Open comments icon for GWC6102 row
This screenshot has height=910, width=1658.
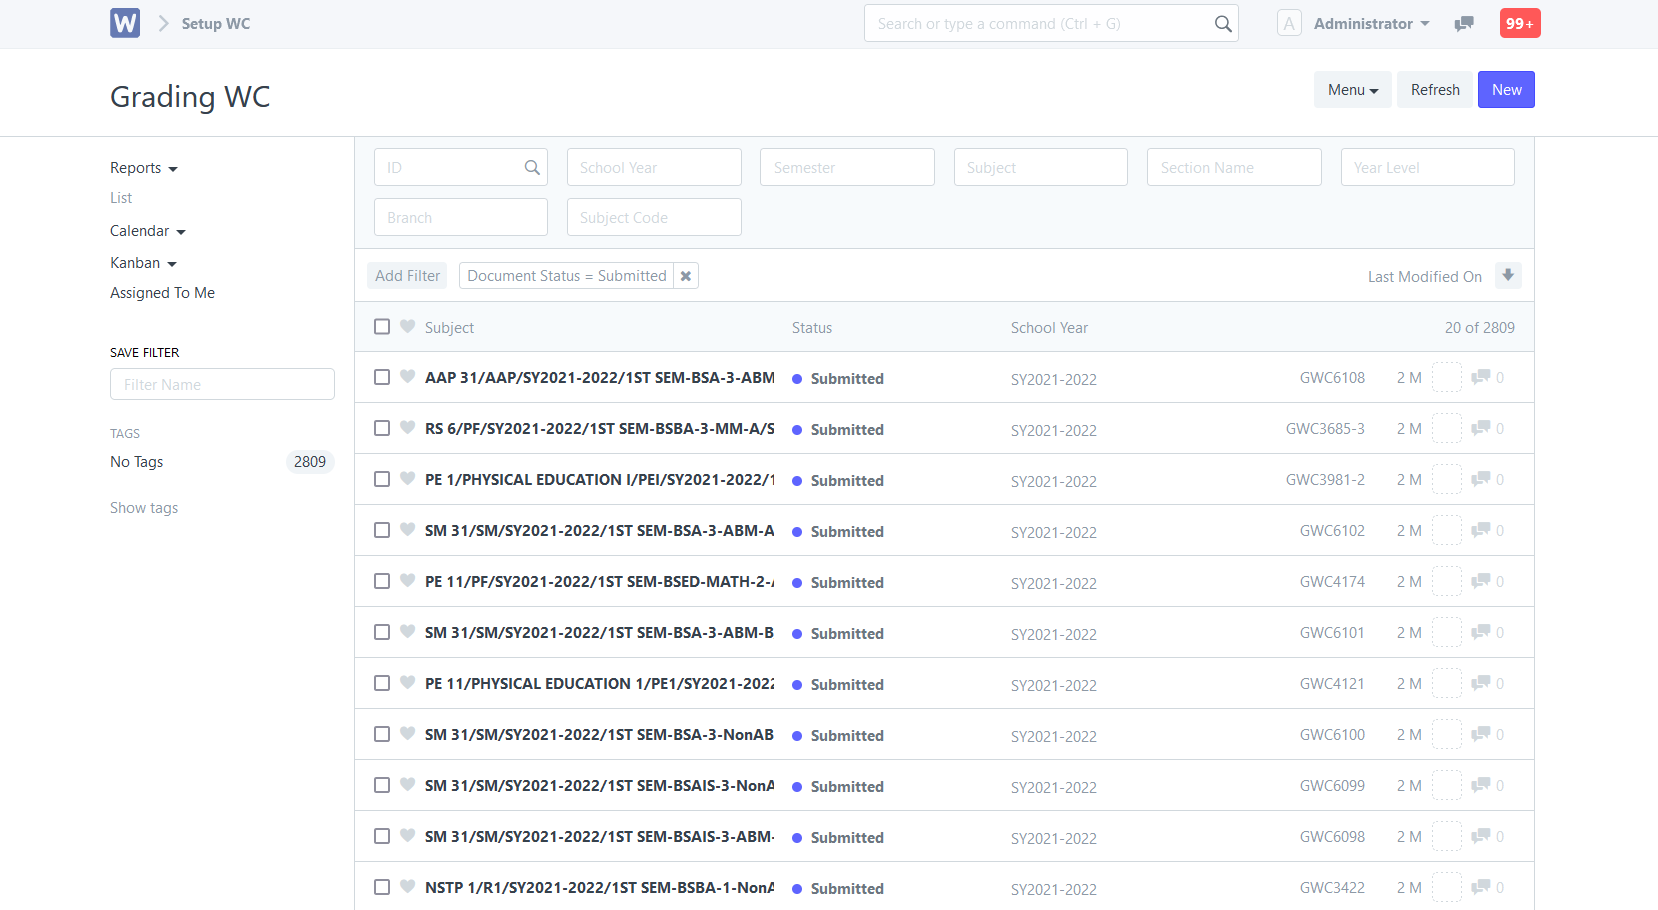pyautogui.click(x=1481, y=530)
